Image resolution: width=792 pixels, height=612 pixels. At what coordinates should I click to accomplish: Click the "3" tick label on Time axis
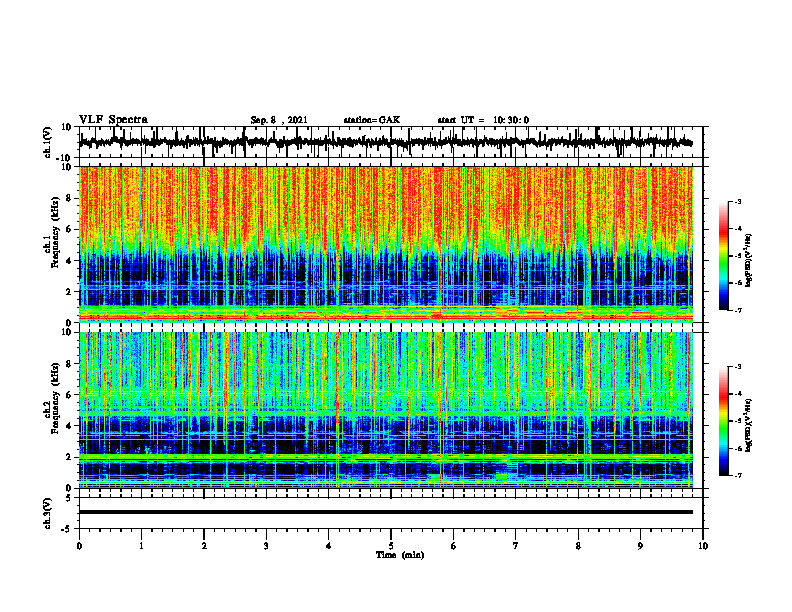tap(266, 546)
